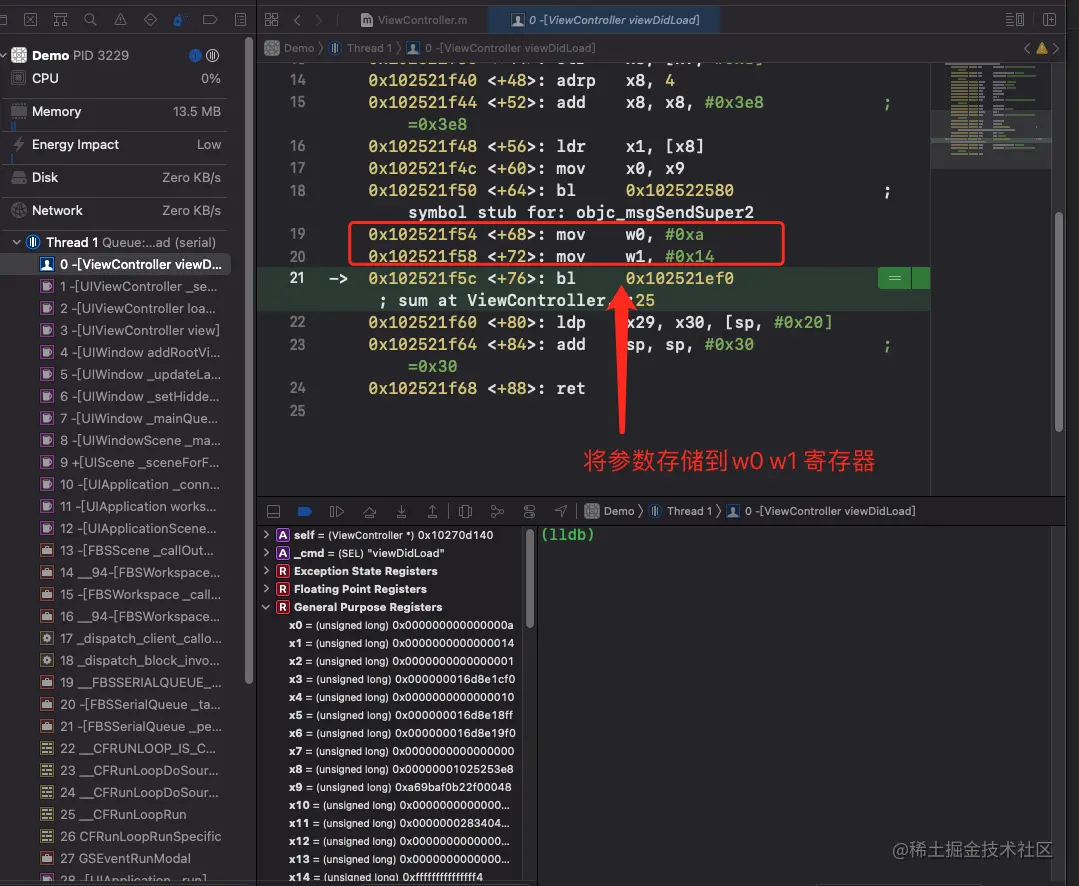1079x886 pixels.
Task: Click the debug navigator scrollbar
Action: (x=249, y=360)
